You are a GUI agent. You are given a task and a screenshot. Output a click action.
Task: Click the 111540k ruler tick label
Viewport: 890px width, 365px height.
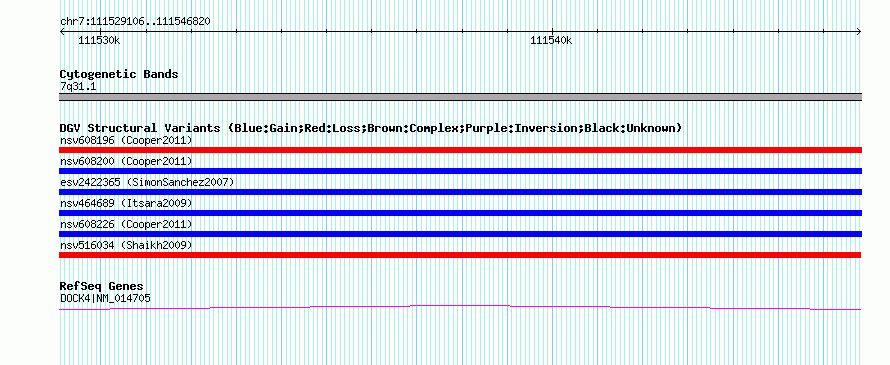[x=551, y=41]
